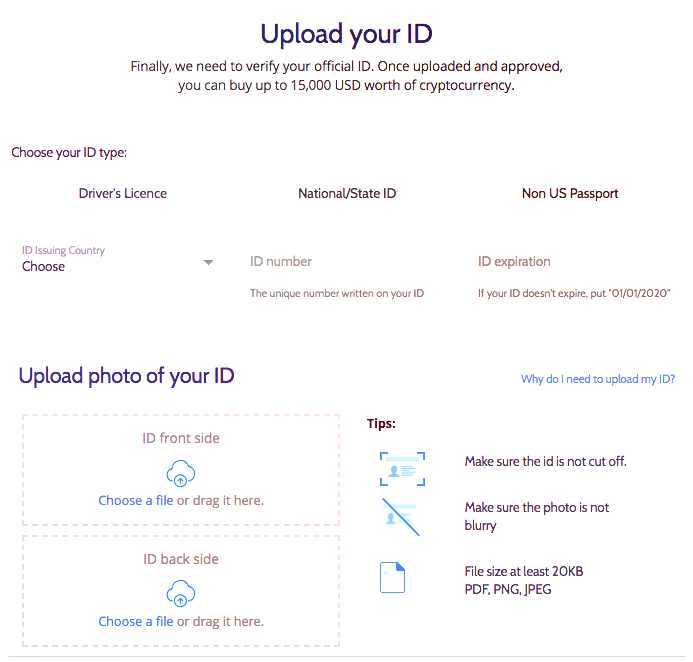Viewport: 693px width, 662px height.
Task: Click the cloud upload icon for ID back side
Action: (x=181, y=593)
